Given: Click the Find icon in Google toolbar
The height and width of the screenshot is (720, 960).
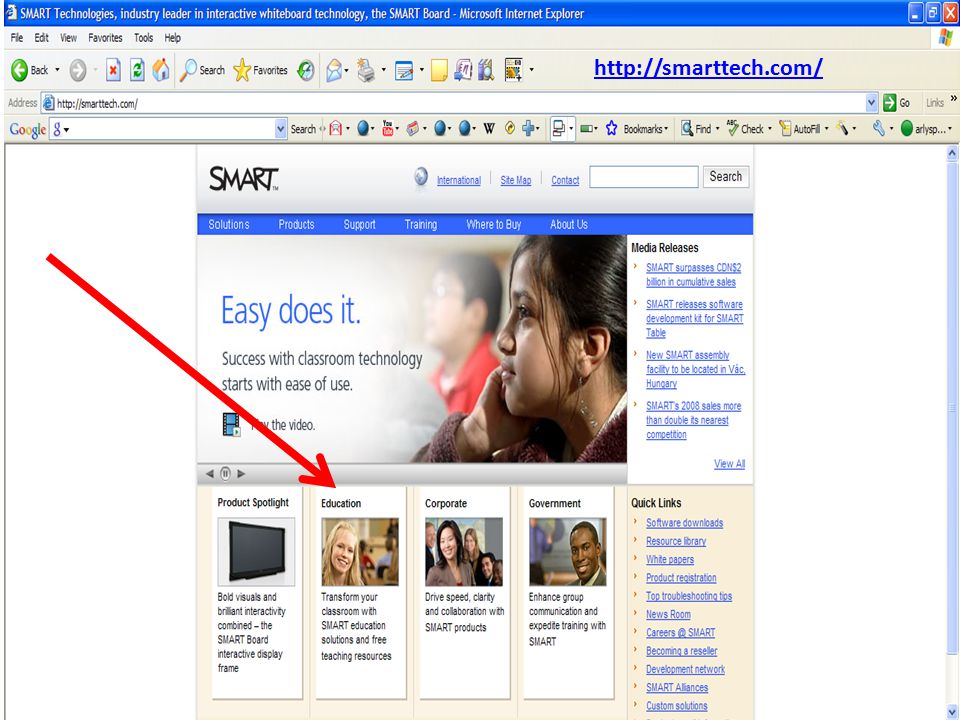Looking at the screenshot, I should click(x=687, y=129).
